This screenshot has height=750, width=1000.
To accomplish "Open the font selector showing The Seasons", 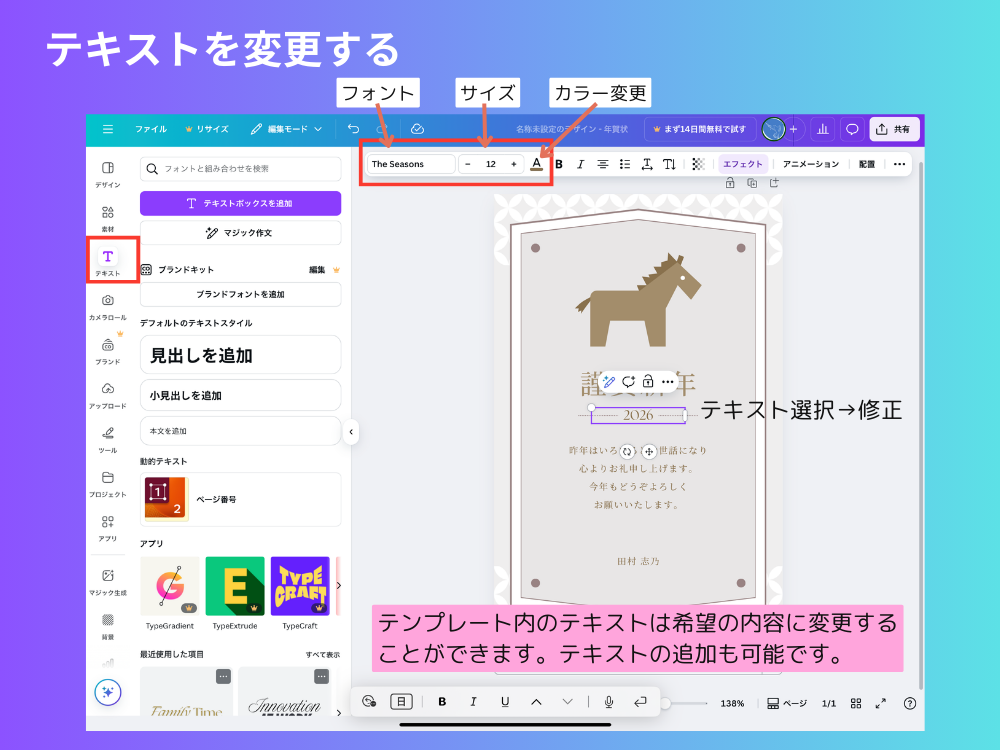I will [409, 163].
